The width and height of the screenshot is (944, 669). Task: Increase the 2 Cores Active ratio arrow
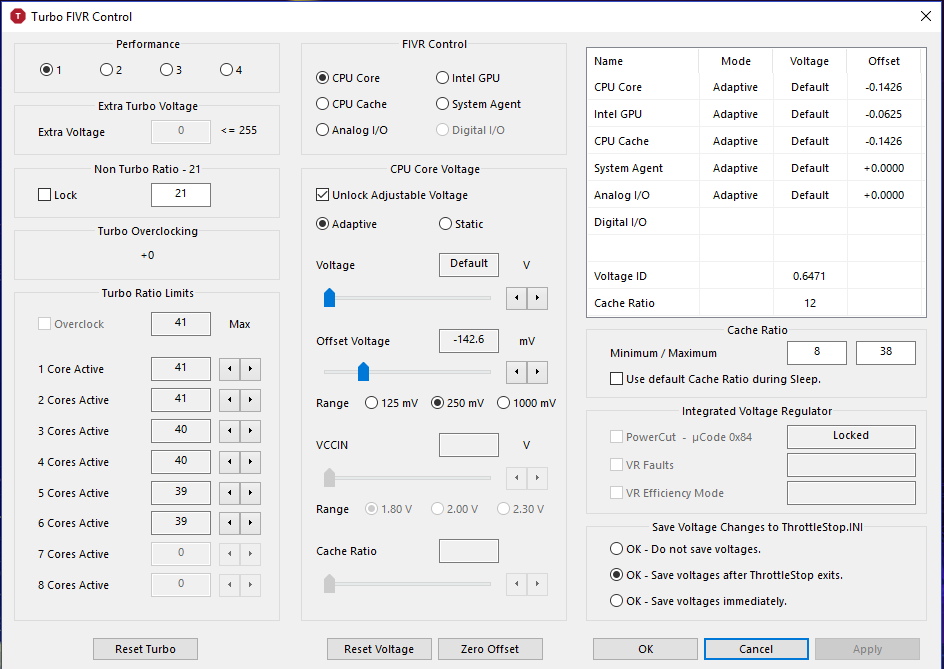(250, 400)
